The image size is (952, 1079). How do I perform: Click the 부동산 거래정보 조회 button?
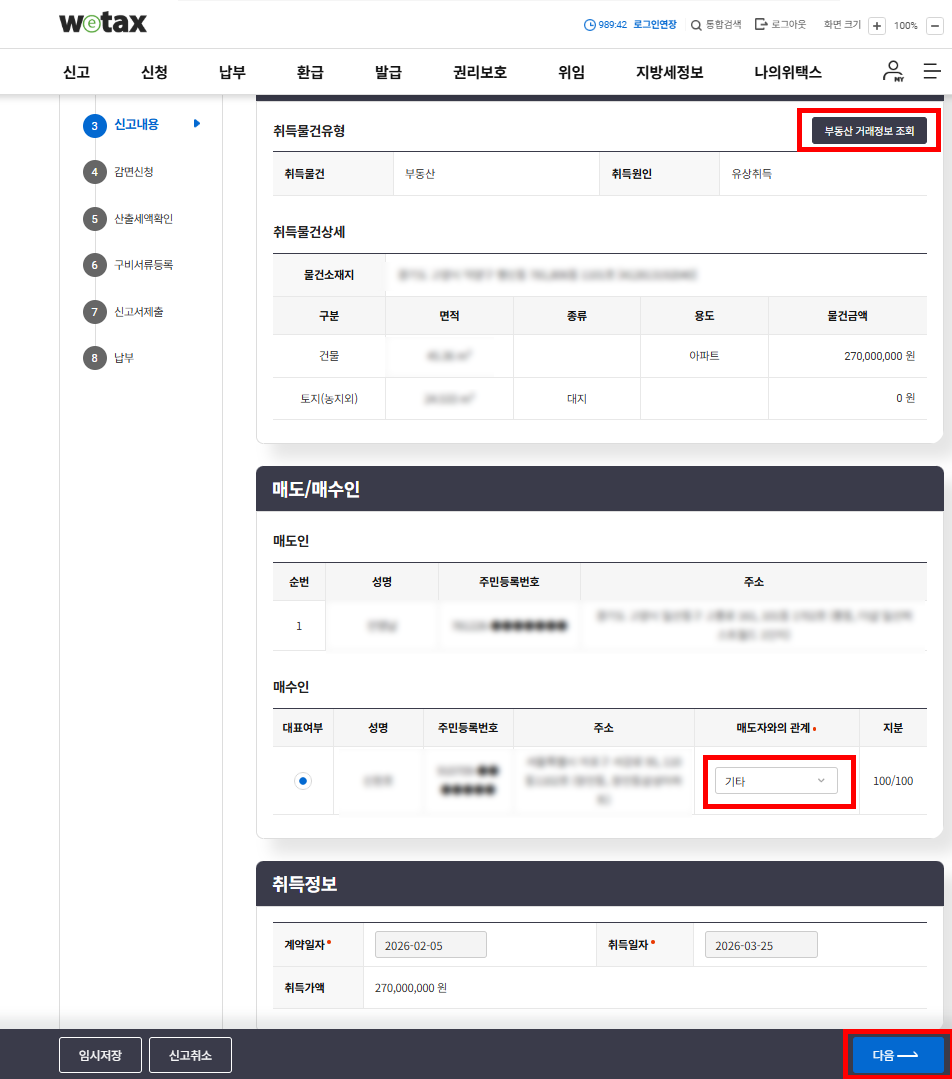coord(868,130)
